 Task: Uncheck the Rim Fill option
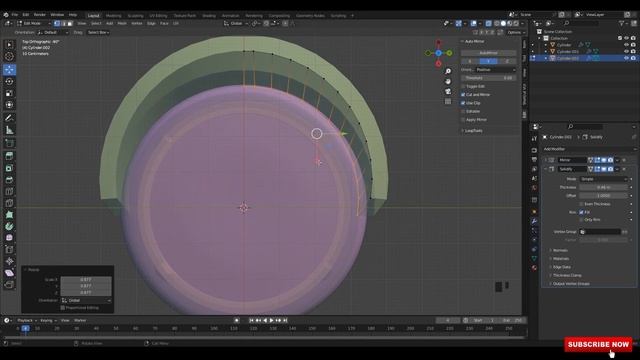(581, 212)
